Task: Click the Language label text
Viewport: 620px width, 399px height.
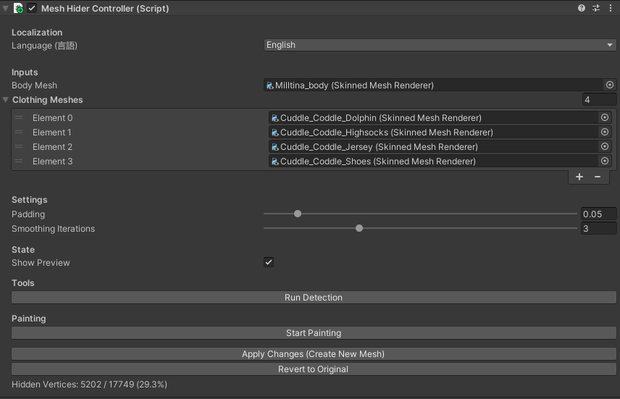Action: tap(44, 45)
